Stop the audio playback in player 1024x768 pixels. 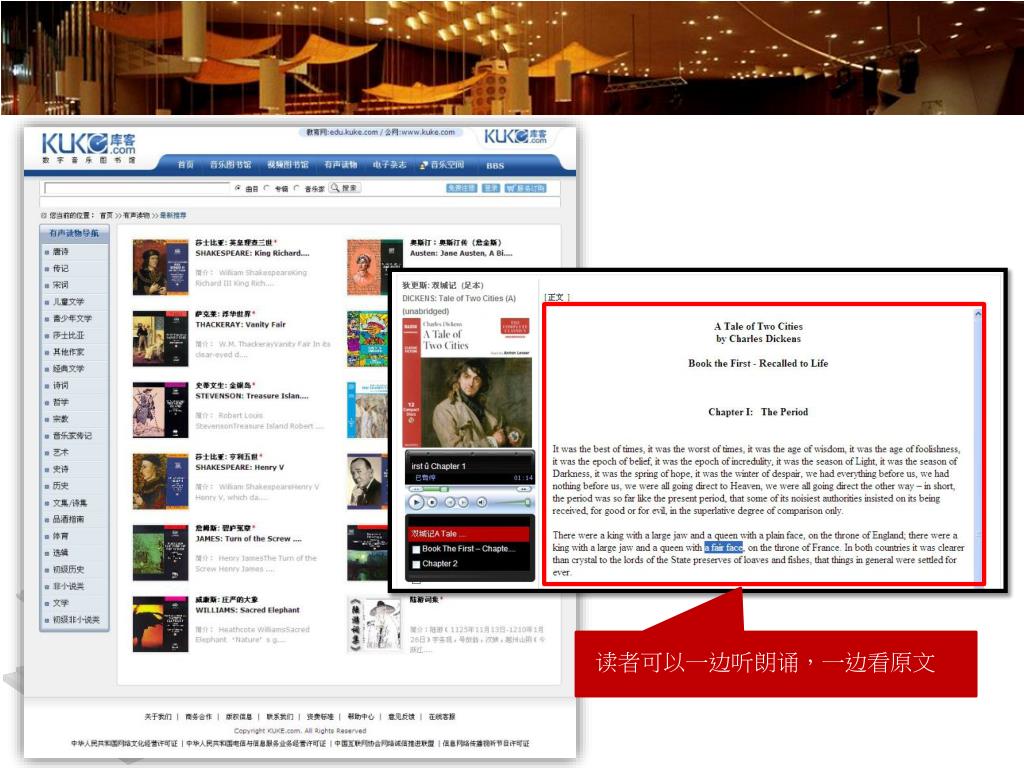click(432, 502)
